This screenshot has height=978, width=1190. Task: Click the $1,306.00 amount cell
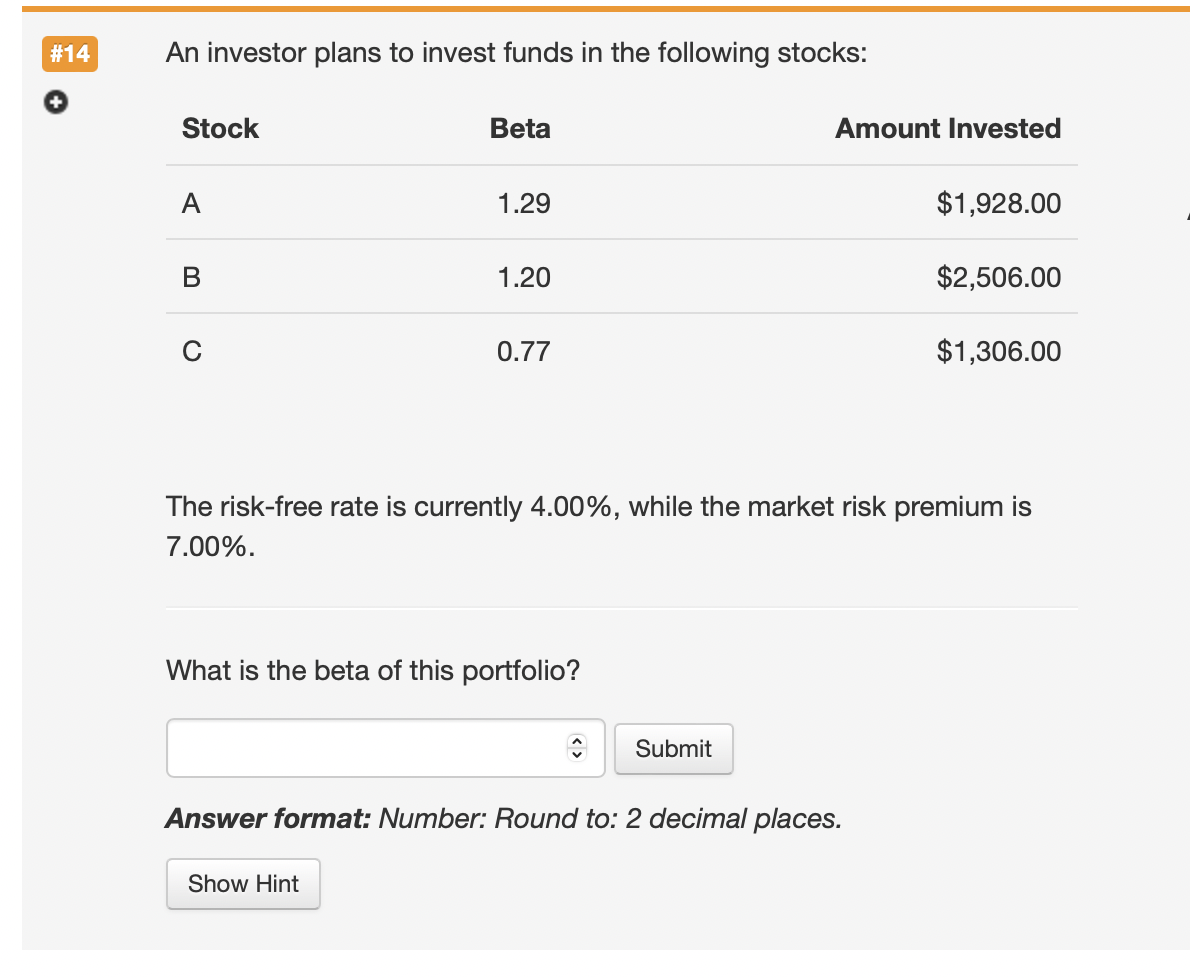(998, 352)
